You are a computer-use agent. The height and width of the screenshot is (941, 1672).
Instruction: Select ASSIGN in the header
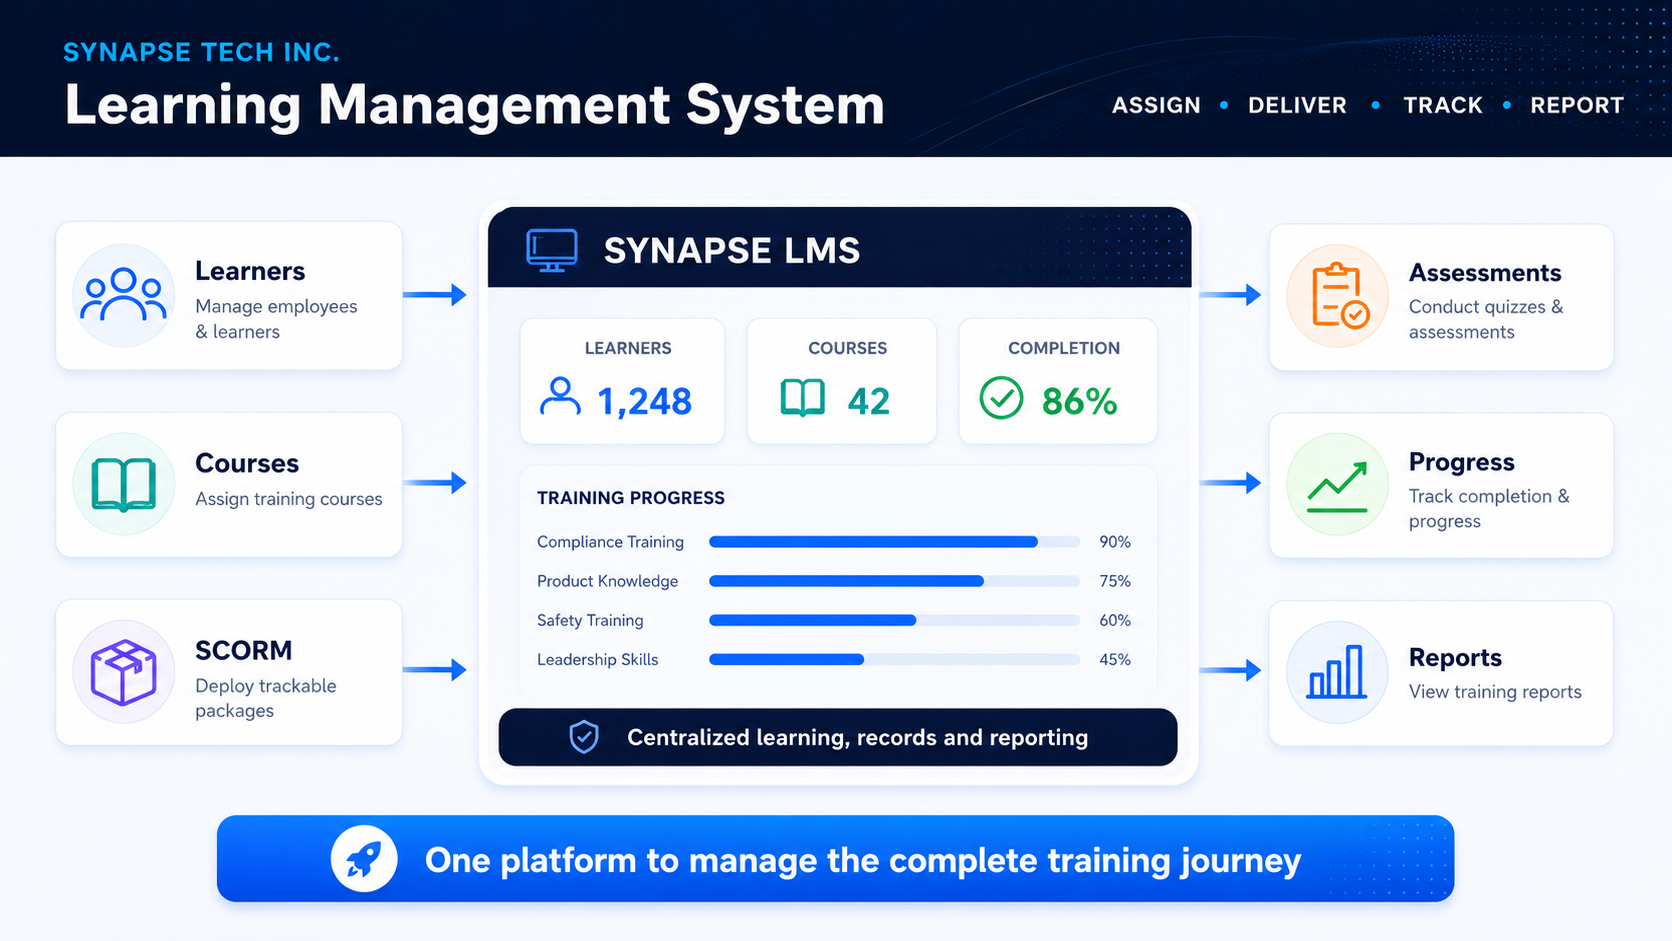pyautogui.click(x=1156, y=105)
